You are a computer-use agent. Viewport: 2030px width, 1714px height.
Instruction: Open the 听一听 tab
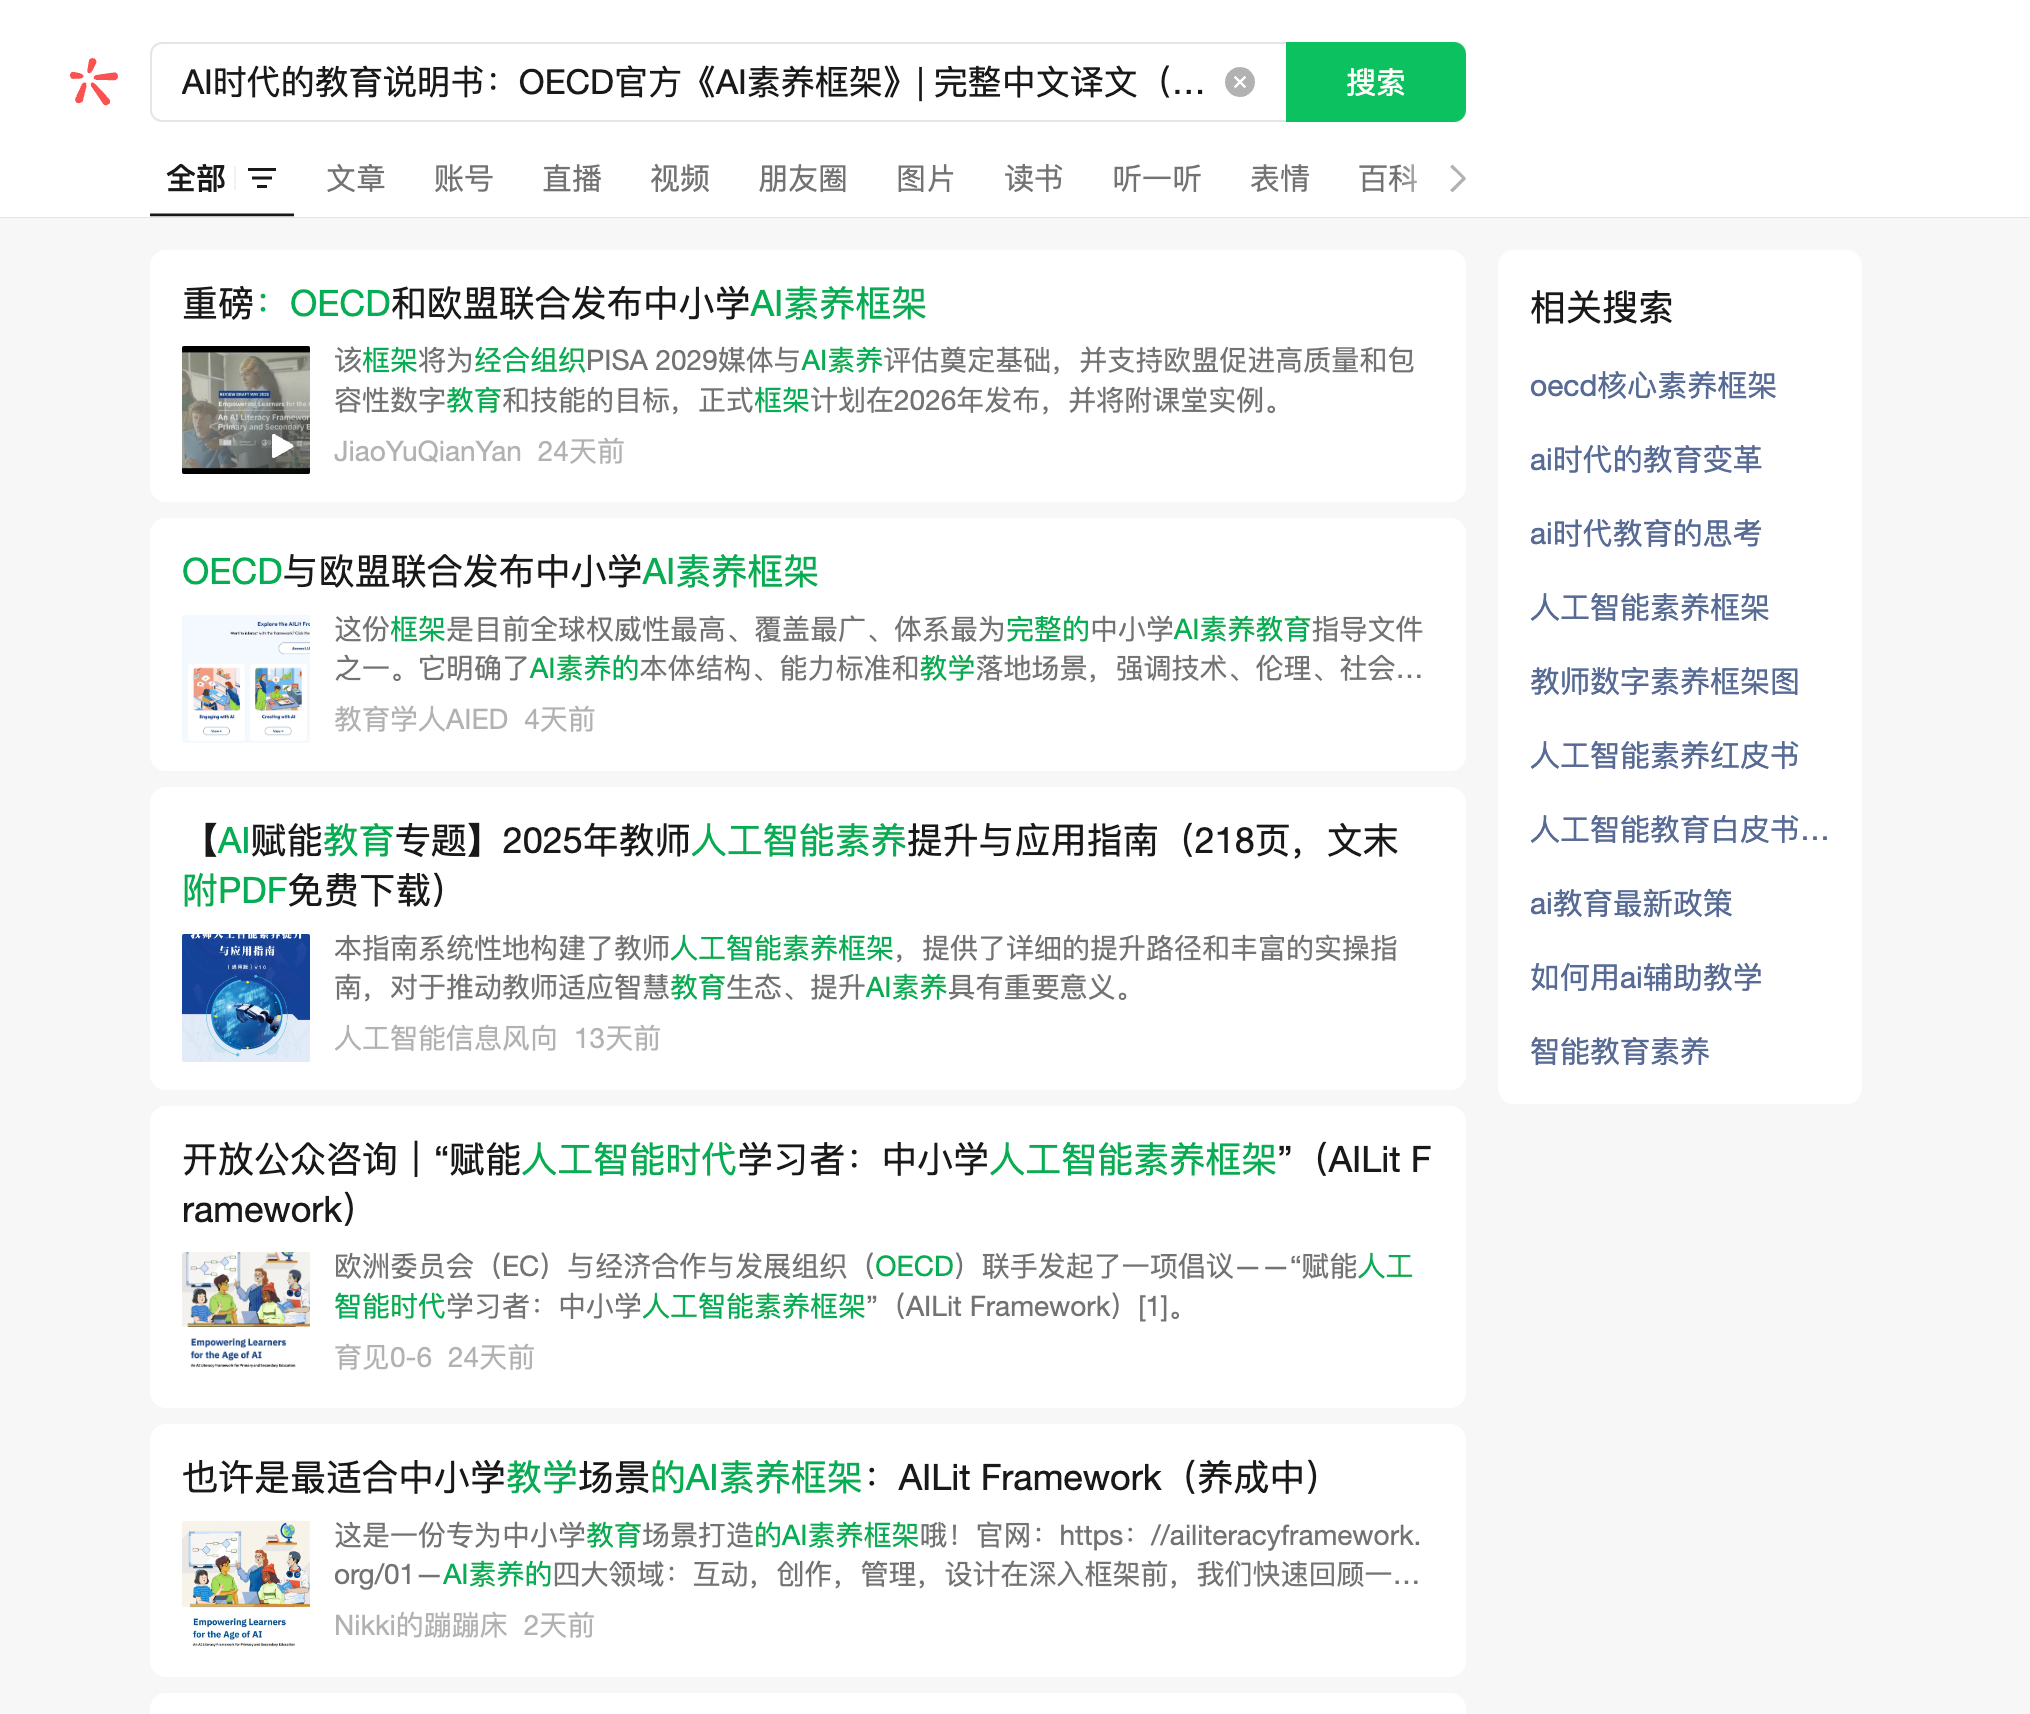[x=1156, y=179]
